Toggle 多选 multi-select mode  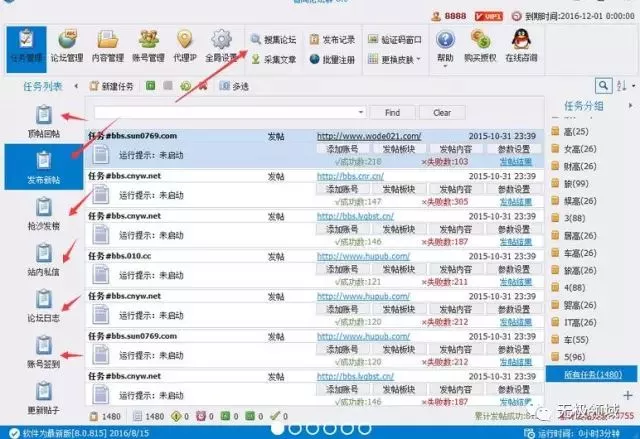pos(234,86)
